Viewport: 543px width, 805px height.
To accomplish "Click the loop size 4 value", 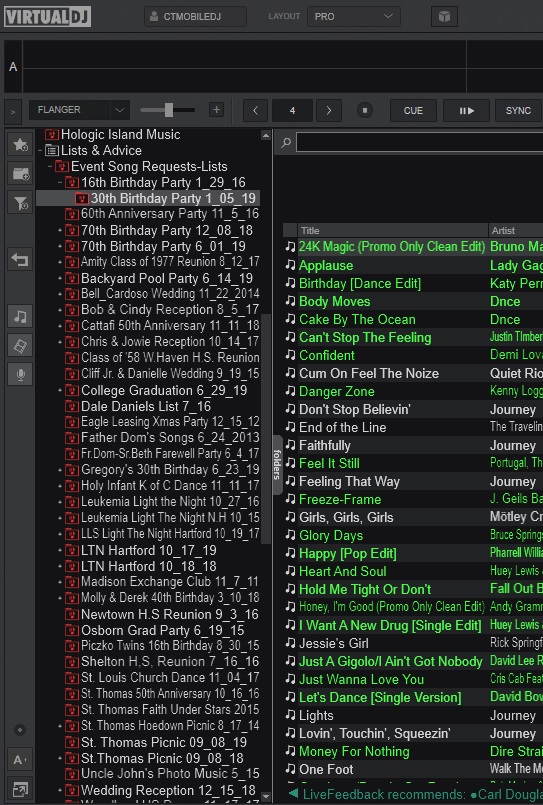I will [x=292, y=110].
